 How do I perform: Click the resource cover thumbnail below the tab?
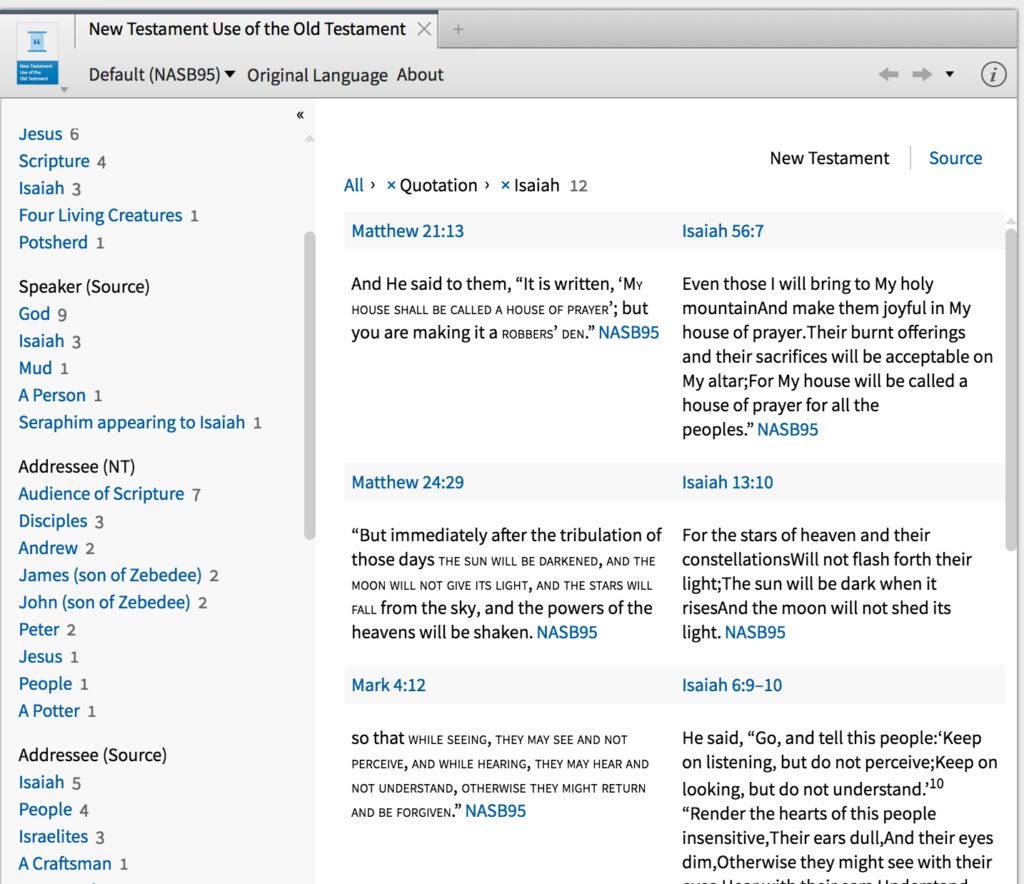37,52
